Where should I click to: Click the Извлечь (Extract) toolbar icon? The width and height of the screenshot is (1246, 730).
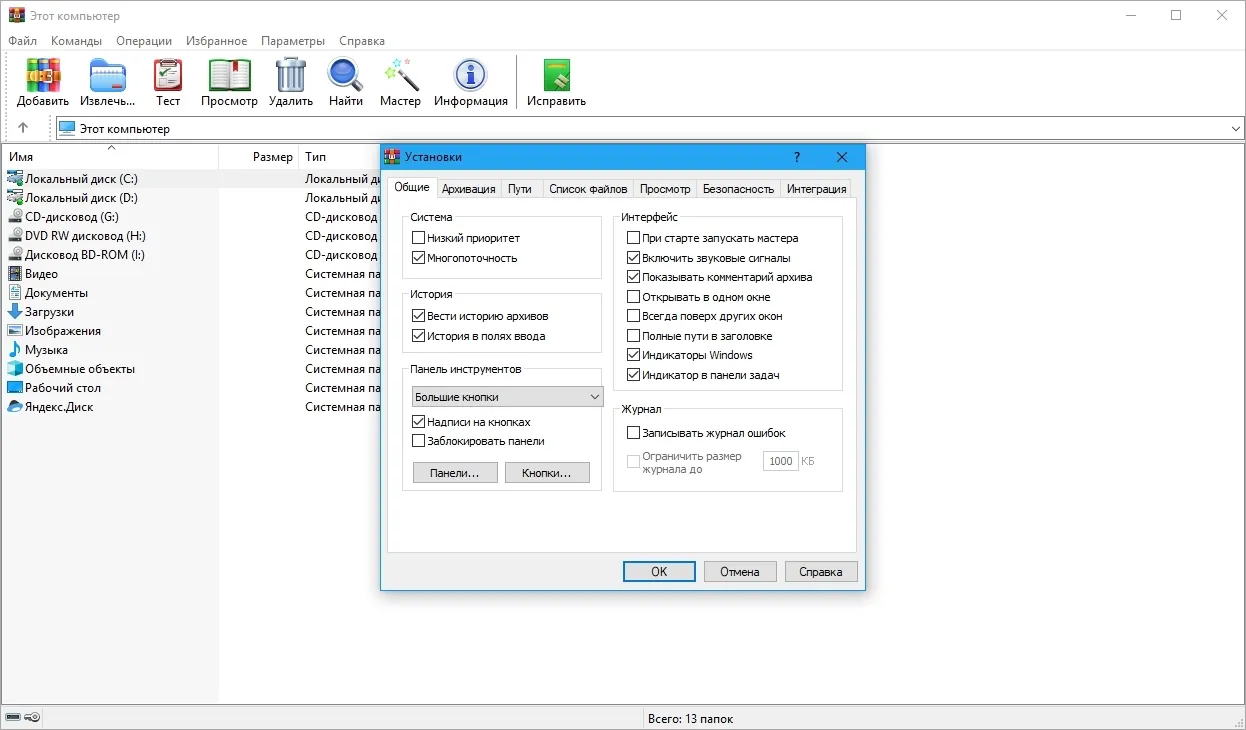(108, 76)
